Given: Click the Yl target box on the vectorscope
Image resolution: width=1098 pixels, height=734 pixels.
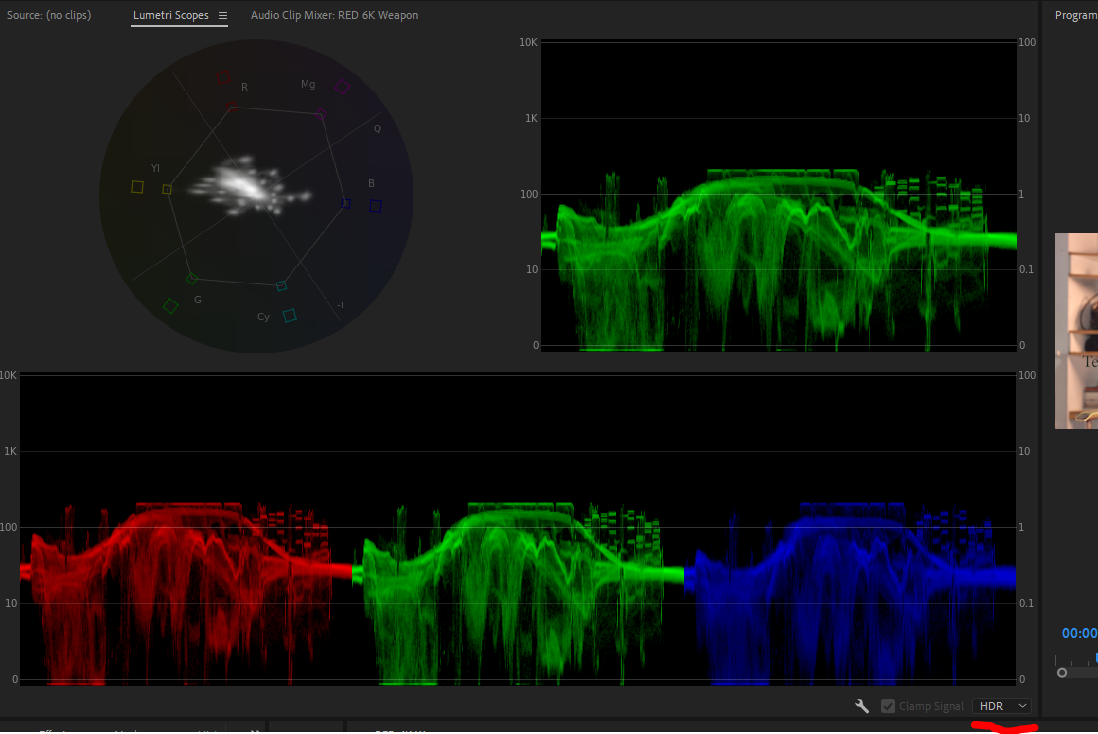Looking at the screenshot, I should tap(136, 185).
